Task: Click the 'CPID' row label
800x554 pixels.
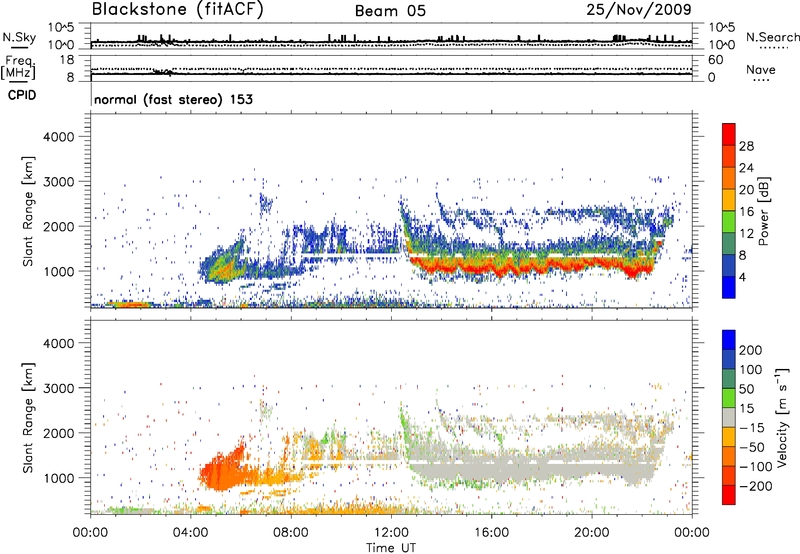Action: click(x=22, y=95)
